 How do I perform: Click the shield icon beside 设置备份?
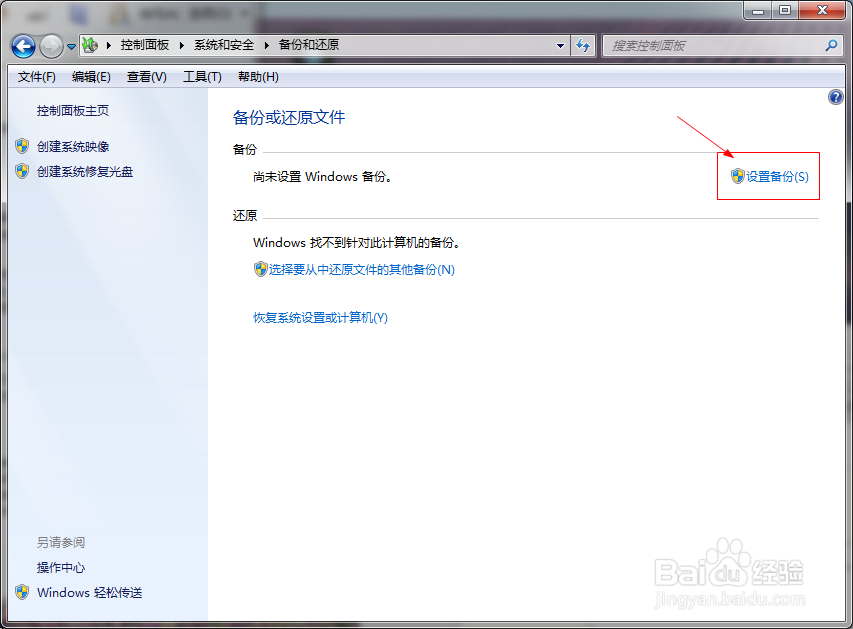737,175
